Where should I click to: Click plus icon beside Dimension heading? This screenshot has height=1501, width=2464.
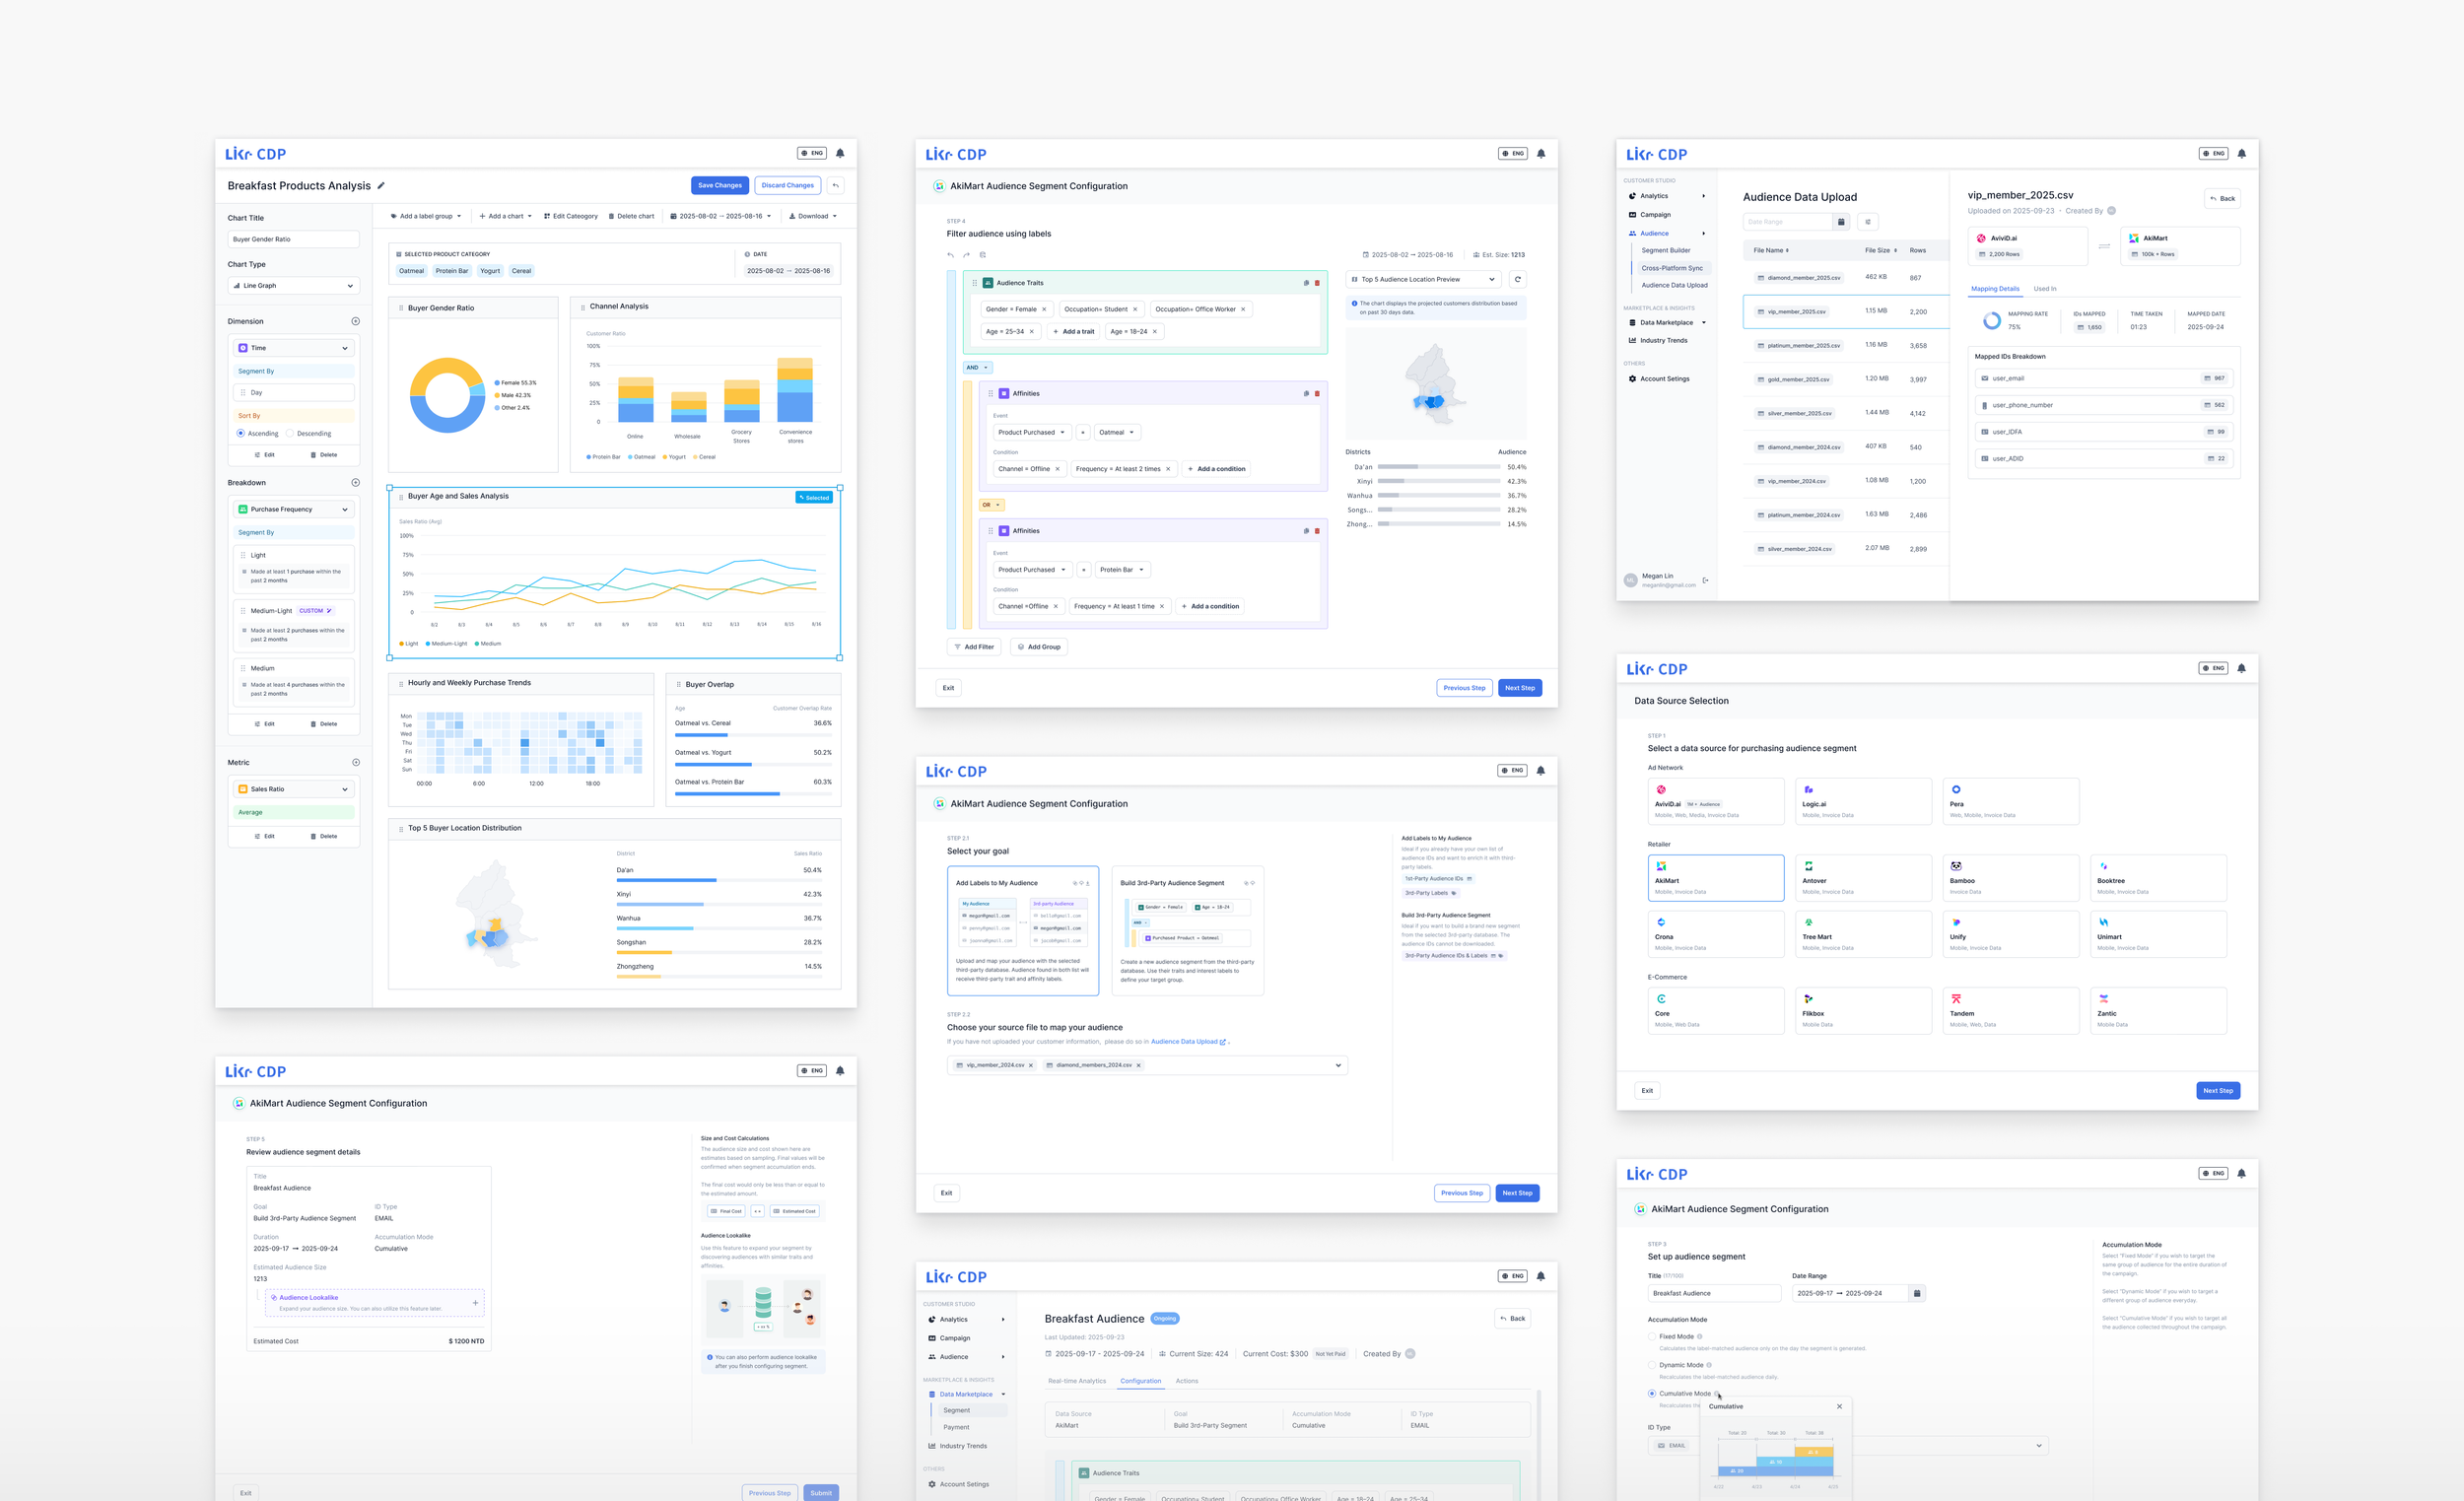pos(355,322)
